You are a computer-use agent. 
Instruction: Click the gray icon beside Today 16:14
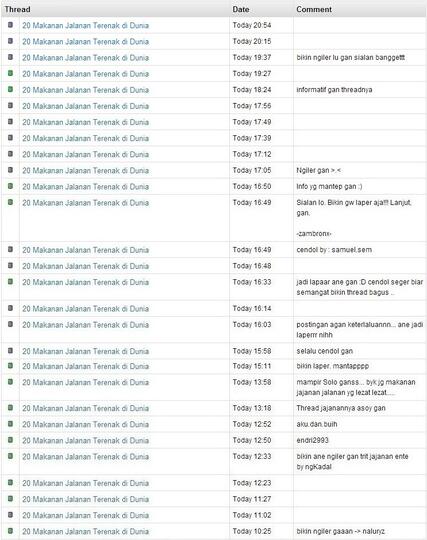10,308
